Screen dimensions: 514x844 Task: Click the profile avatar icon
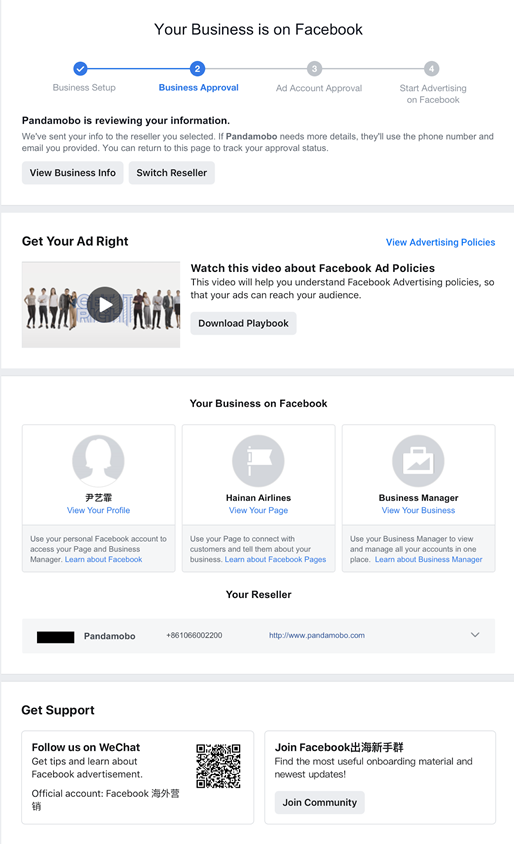coord(98,461)
